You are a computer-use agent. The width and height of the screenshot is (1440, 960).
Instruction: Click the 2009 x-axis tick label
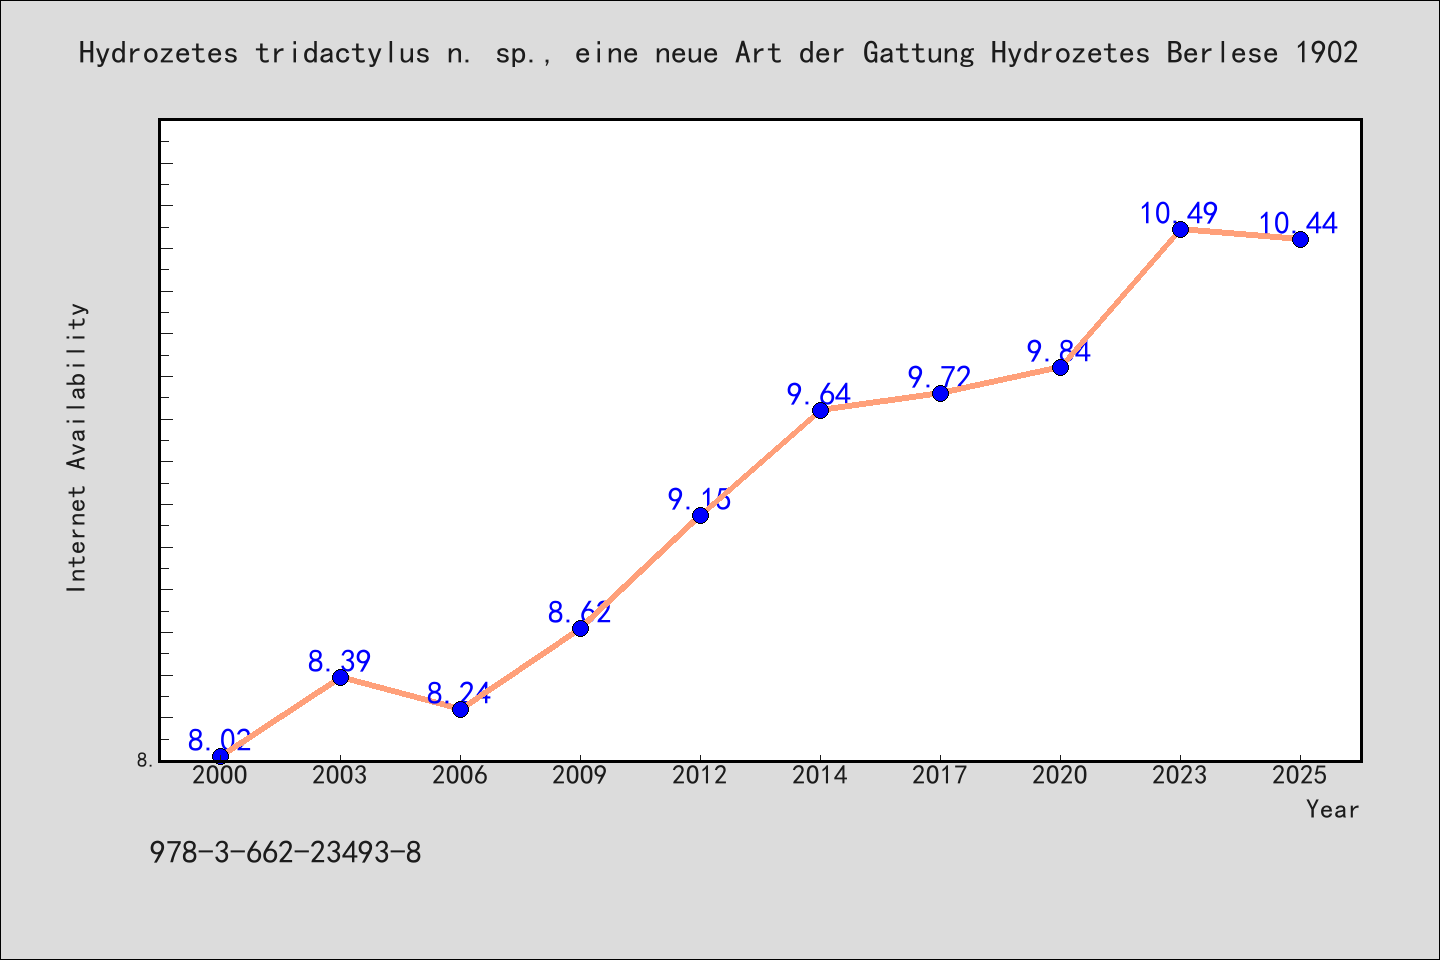(580, 775)
